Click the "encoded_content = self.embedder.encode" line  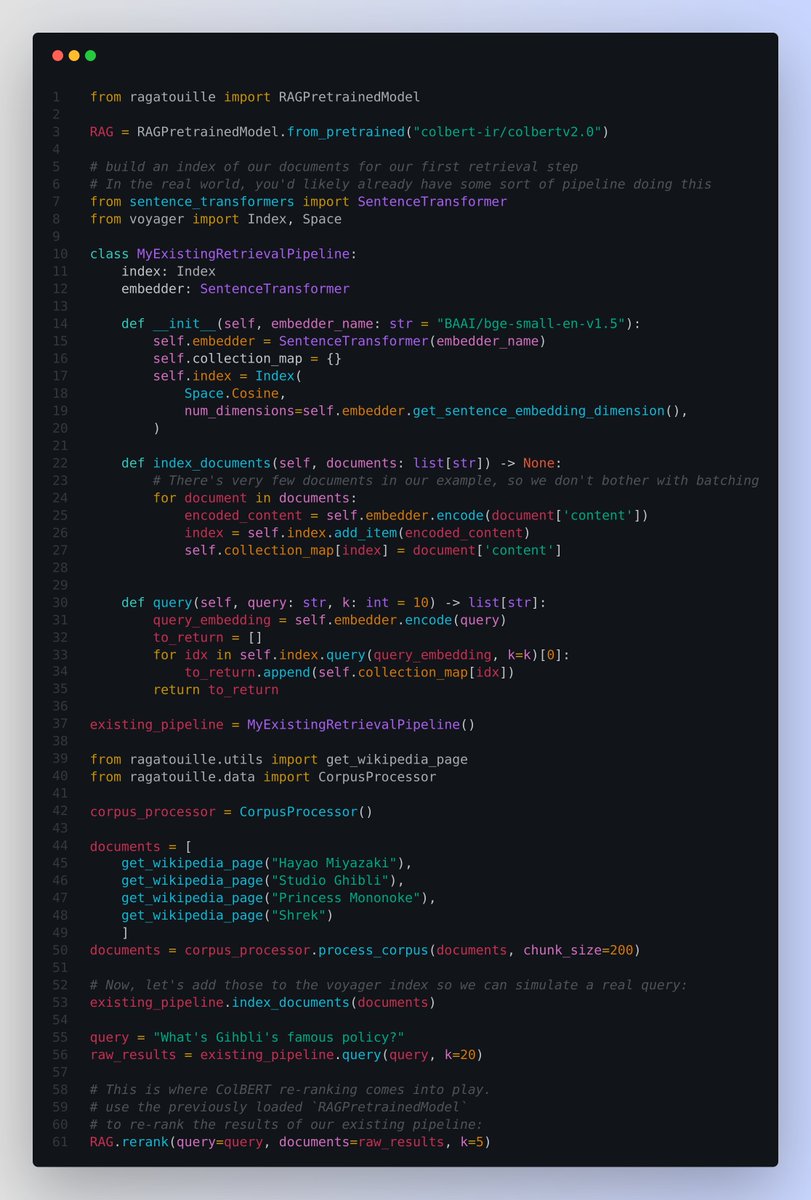(x=417, y=515)
